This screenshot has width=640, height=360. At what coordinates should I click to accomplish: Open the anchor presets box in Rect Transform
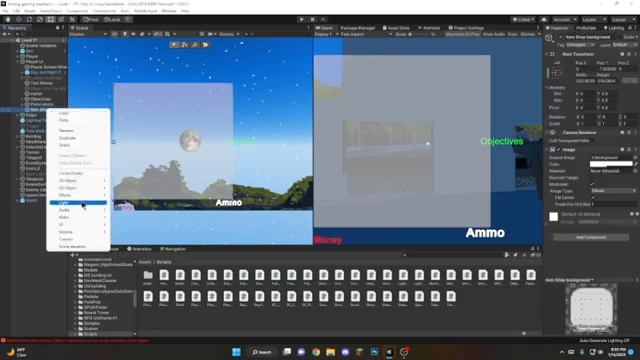pyautogui.click(x=556, y=73)
